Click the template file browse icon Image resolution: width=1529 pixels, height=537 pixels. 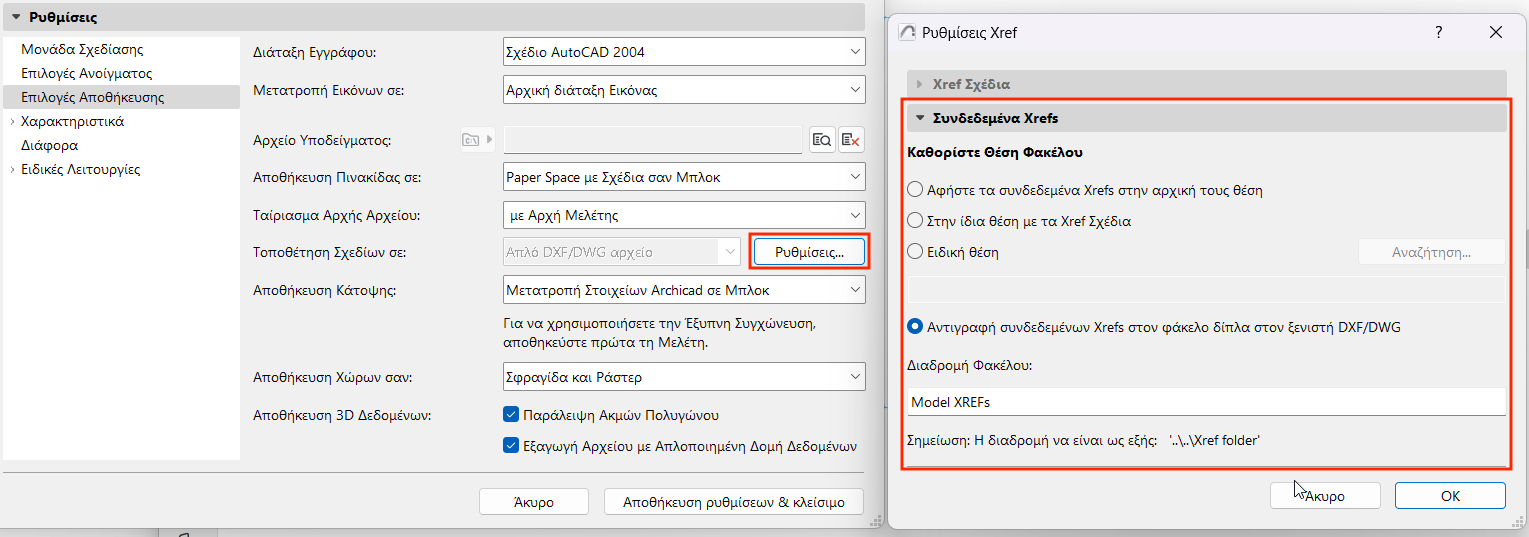[x=821, y=140]
